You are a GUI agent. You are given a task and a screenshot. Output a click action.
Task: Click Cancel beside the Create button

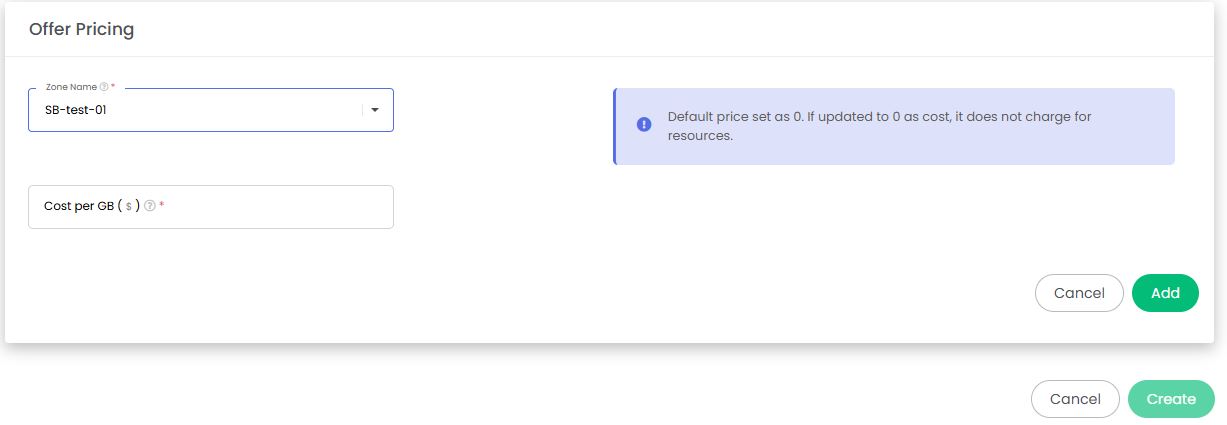(x=1075, y=399)
